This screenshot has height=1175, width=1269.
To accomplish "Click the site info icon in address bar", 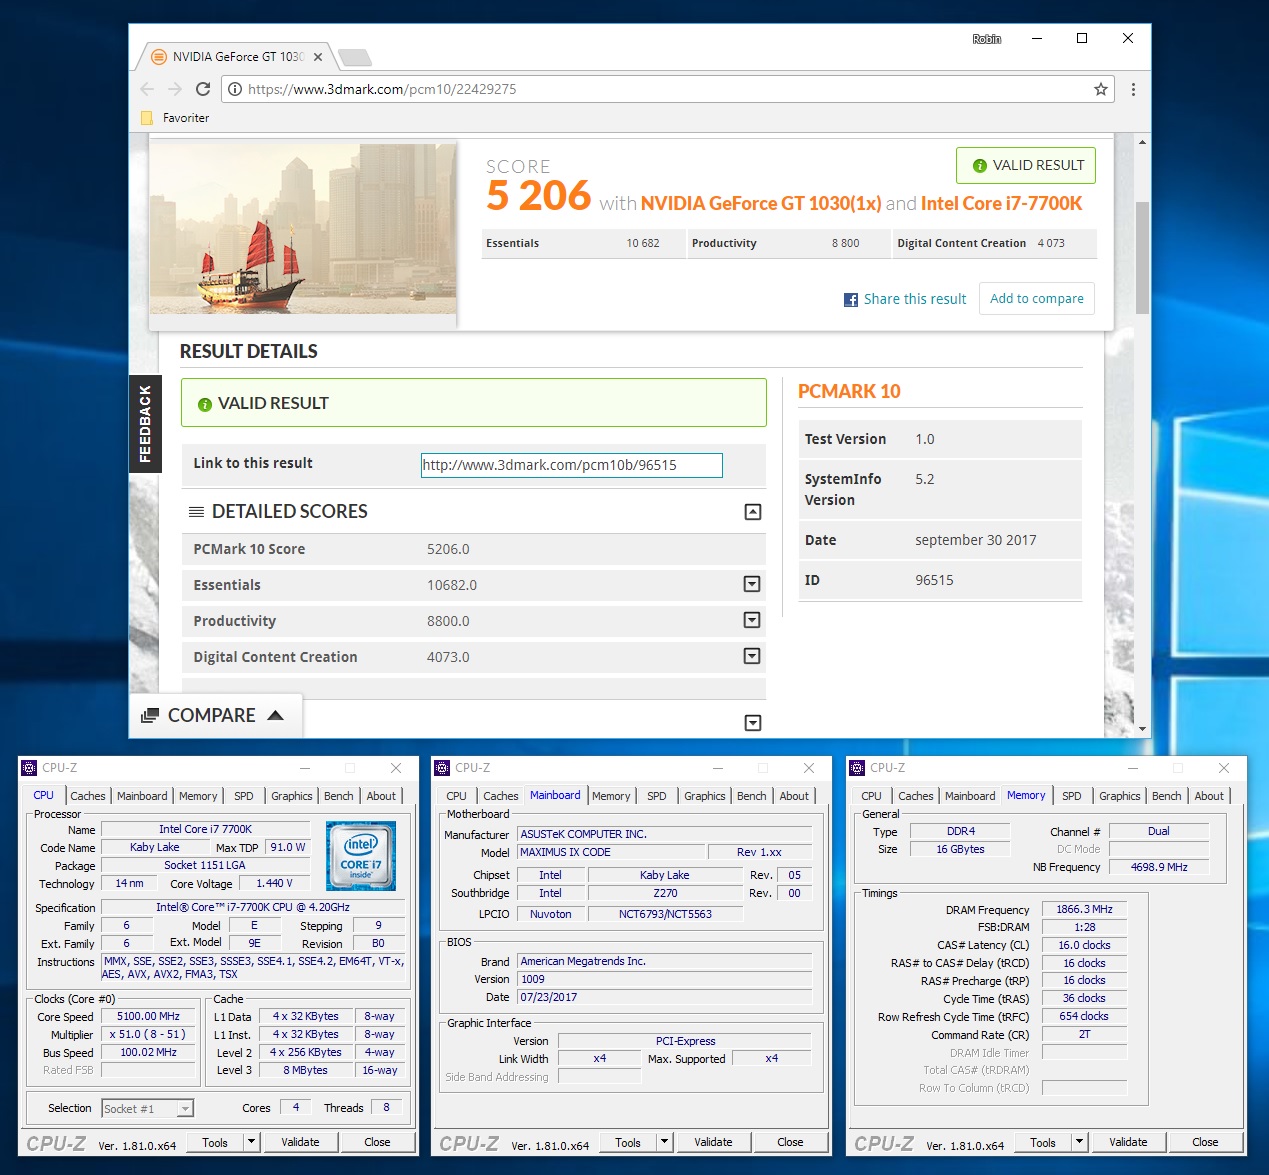I will coord(235,89).
